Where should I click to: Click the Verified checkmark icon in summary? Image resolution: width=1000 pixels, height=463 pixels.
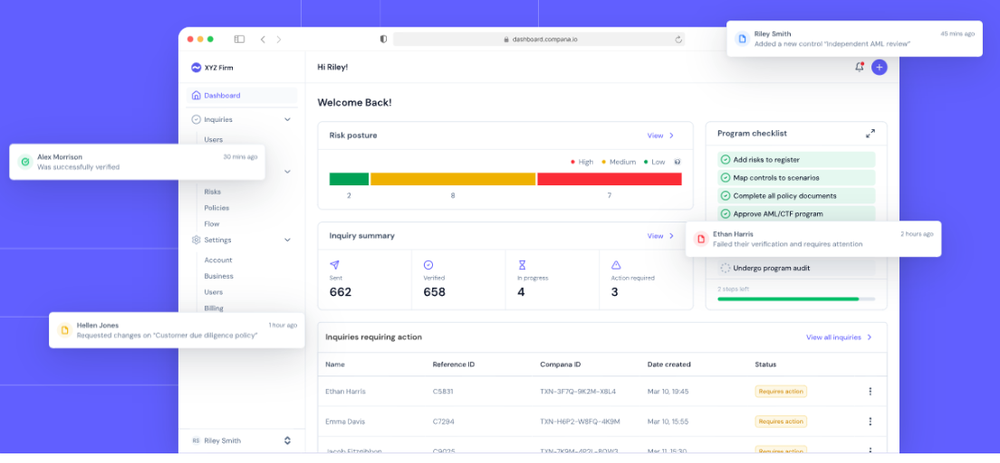(429, 265)
